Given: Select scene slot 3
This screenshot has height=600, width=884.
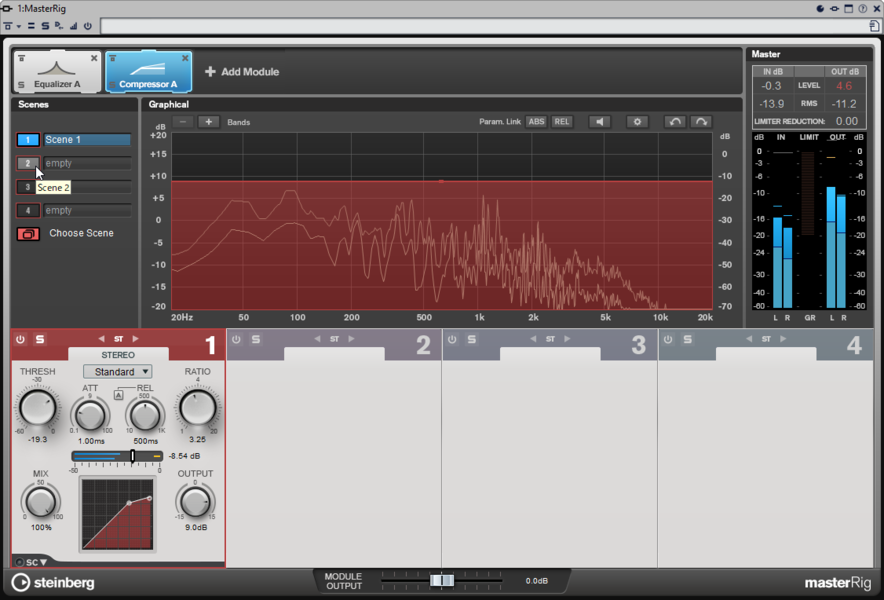Looking at the screenshot, I should click(x=28, y=187).
